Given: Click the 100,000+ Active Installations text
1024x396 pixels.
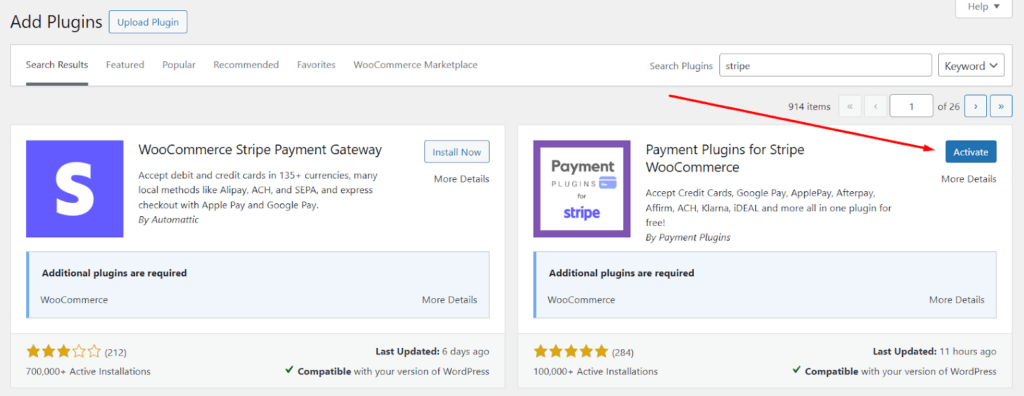Looking at the screenshot, I should pyautogui.click(x=596, y=371).
